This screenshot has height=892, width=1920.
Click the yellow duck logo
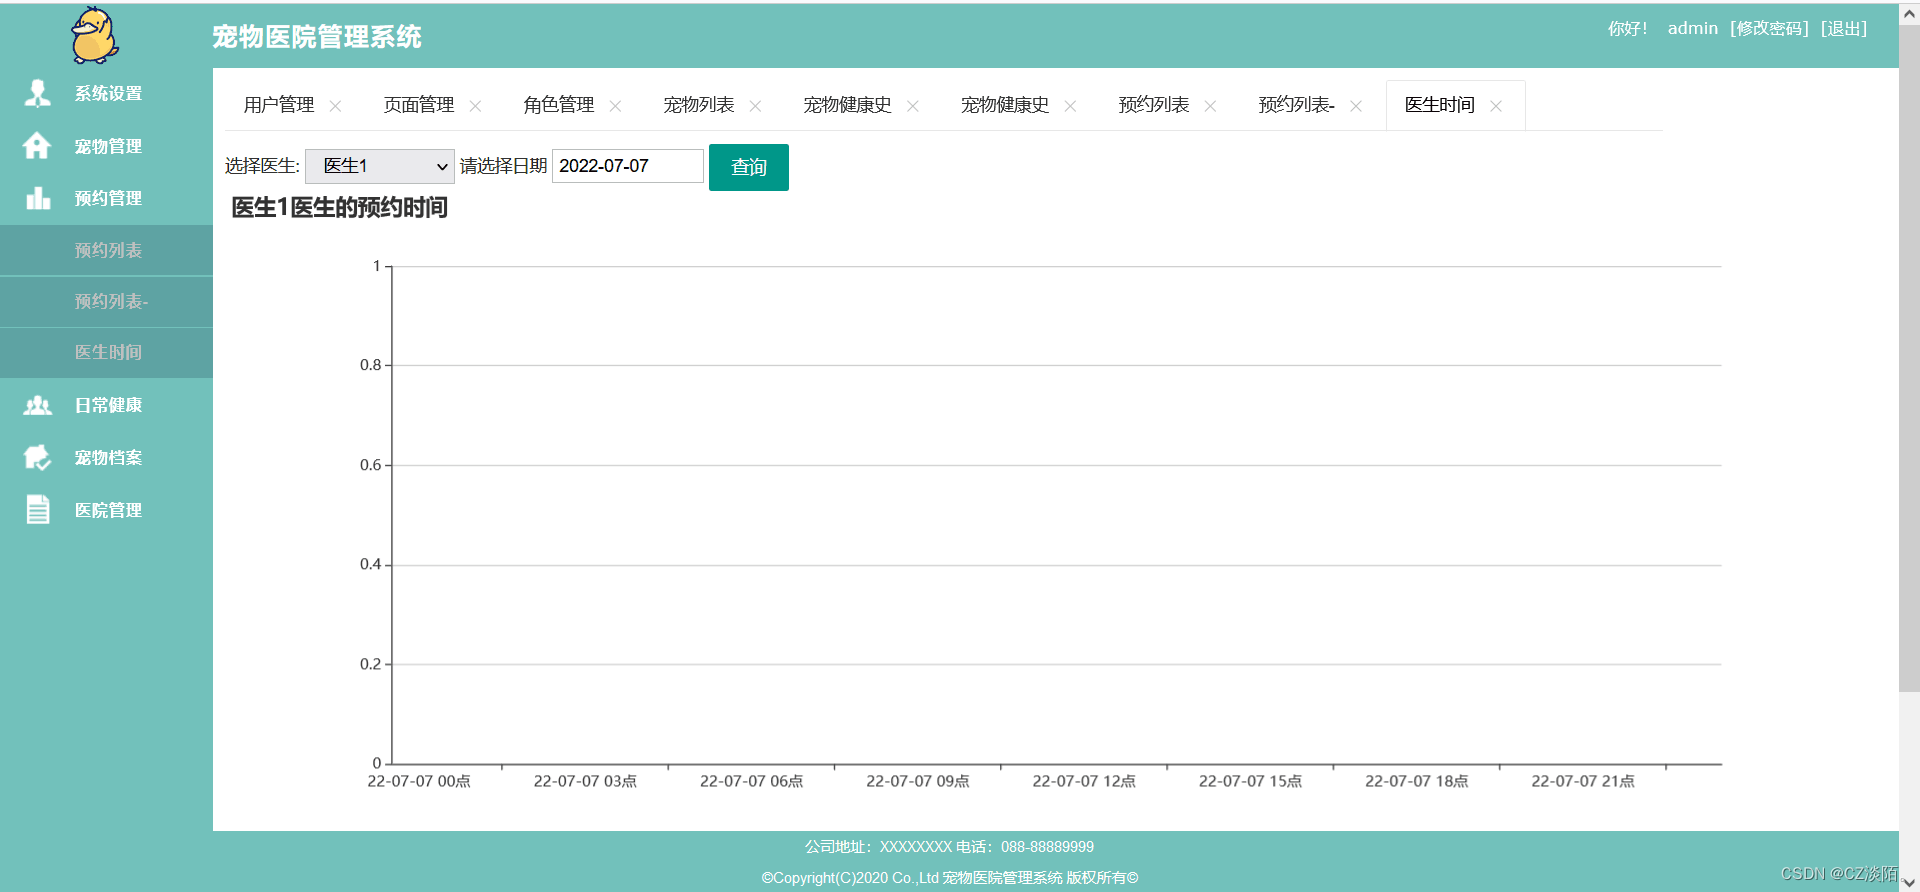tap(95, 35)
